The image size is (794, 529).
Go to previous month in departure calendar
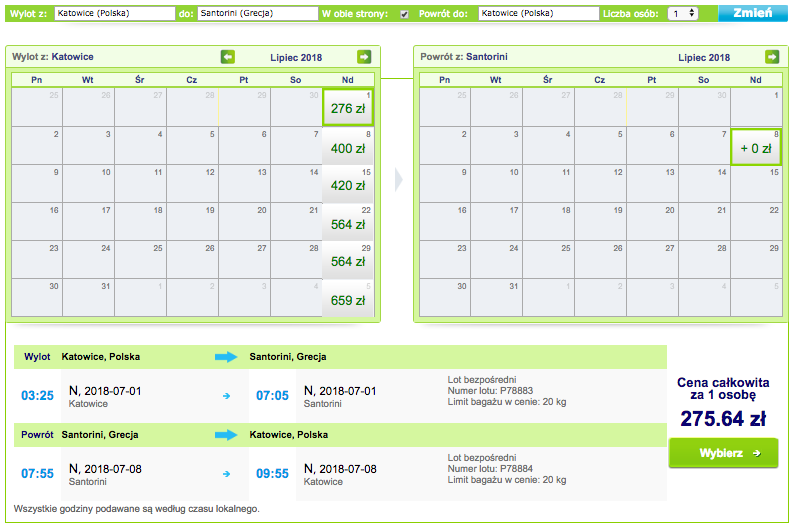pyautogui.click(x=228, y=57)
